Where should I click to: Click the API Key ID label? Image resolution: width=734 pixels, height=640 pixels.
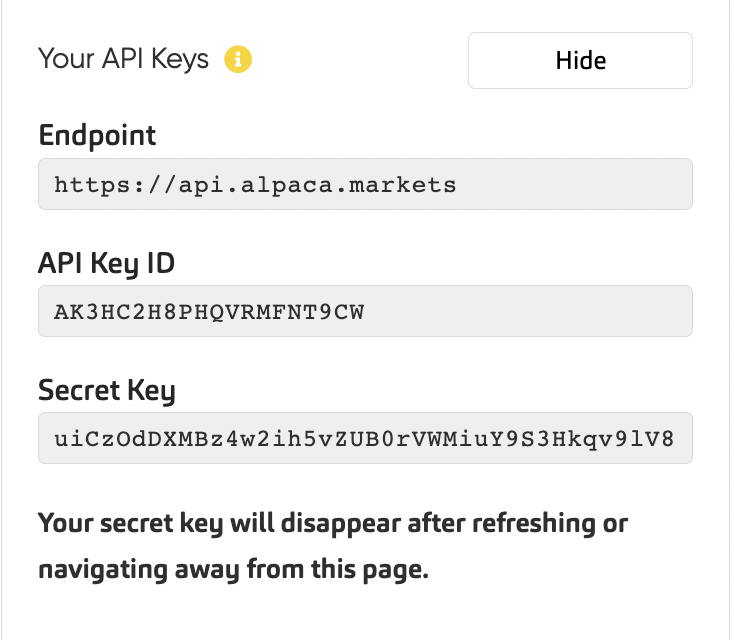click(106, 263)
